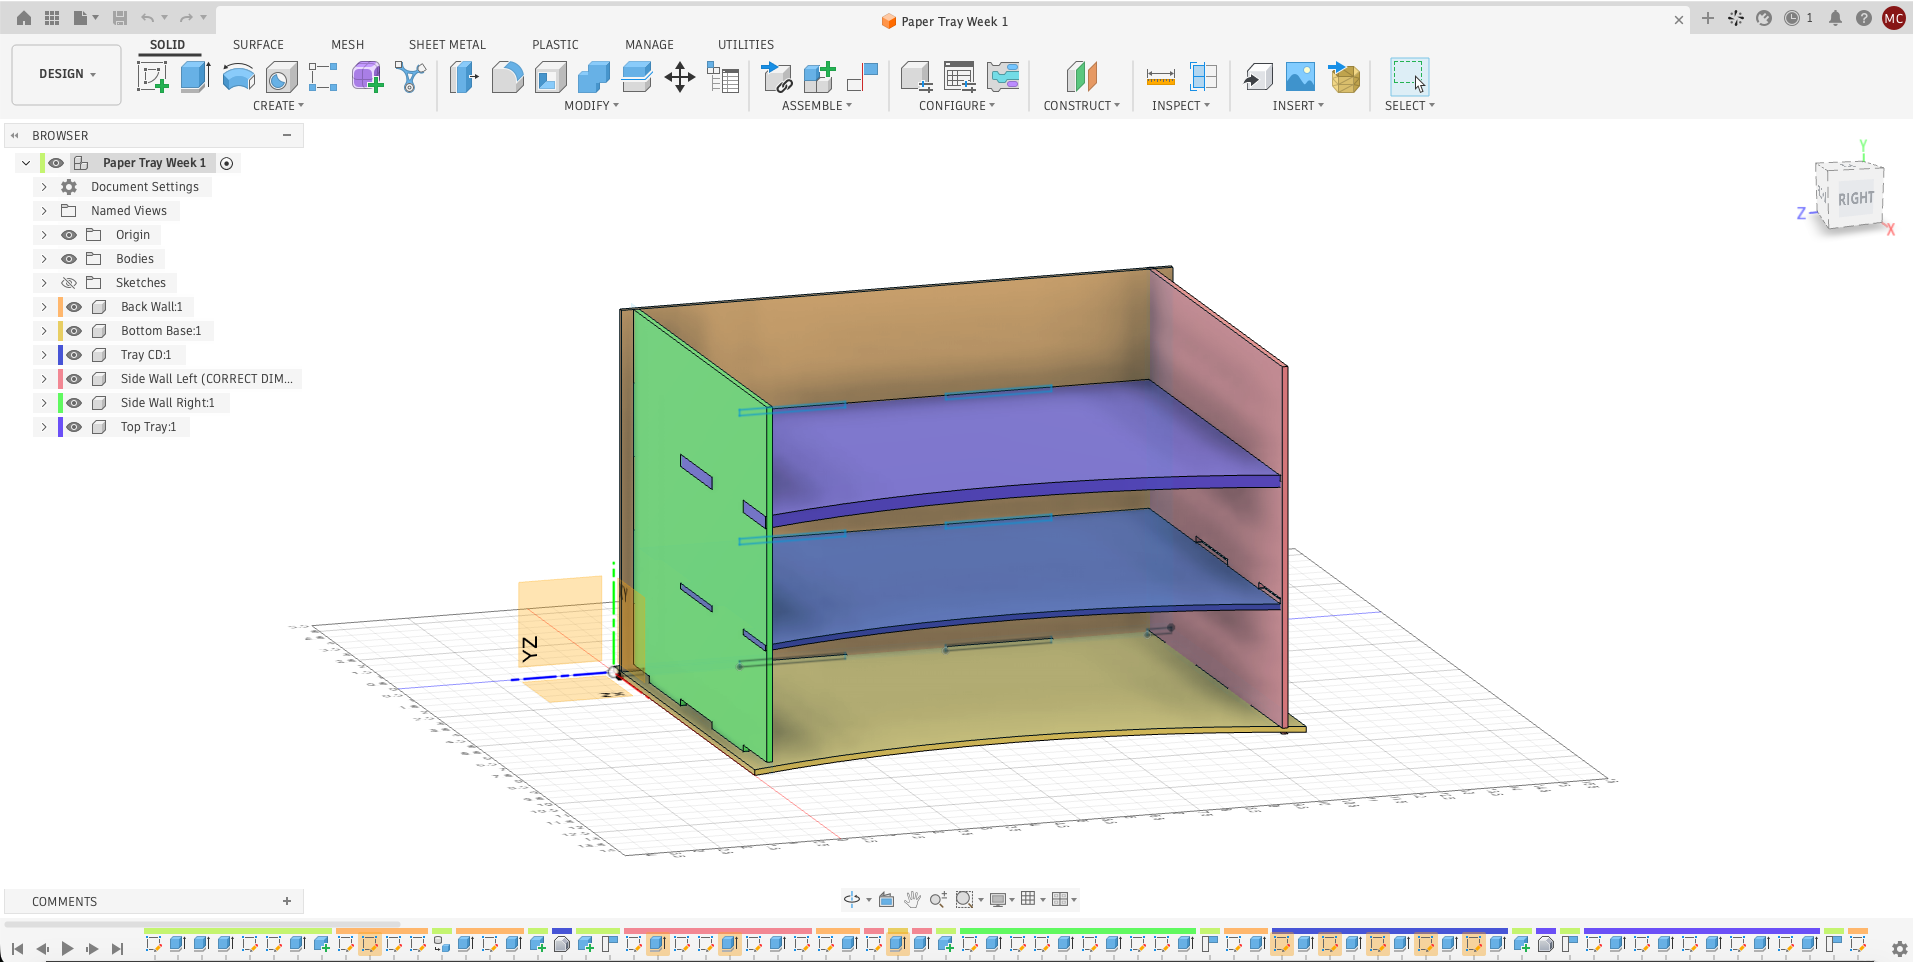
Task: Expand the Bodies folder
Action: click(44, 259)
